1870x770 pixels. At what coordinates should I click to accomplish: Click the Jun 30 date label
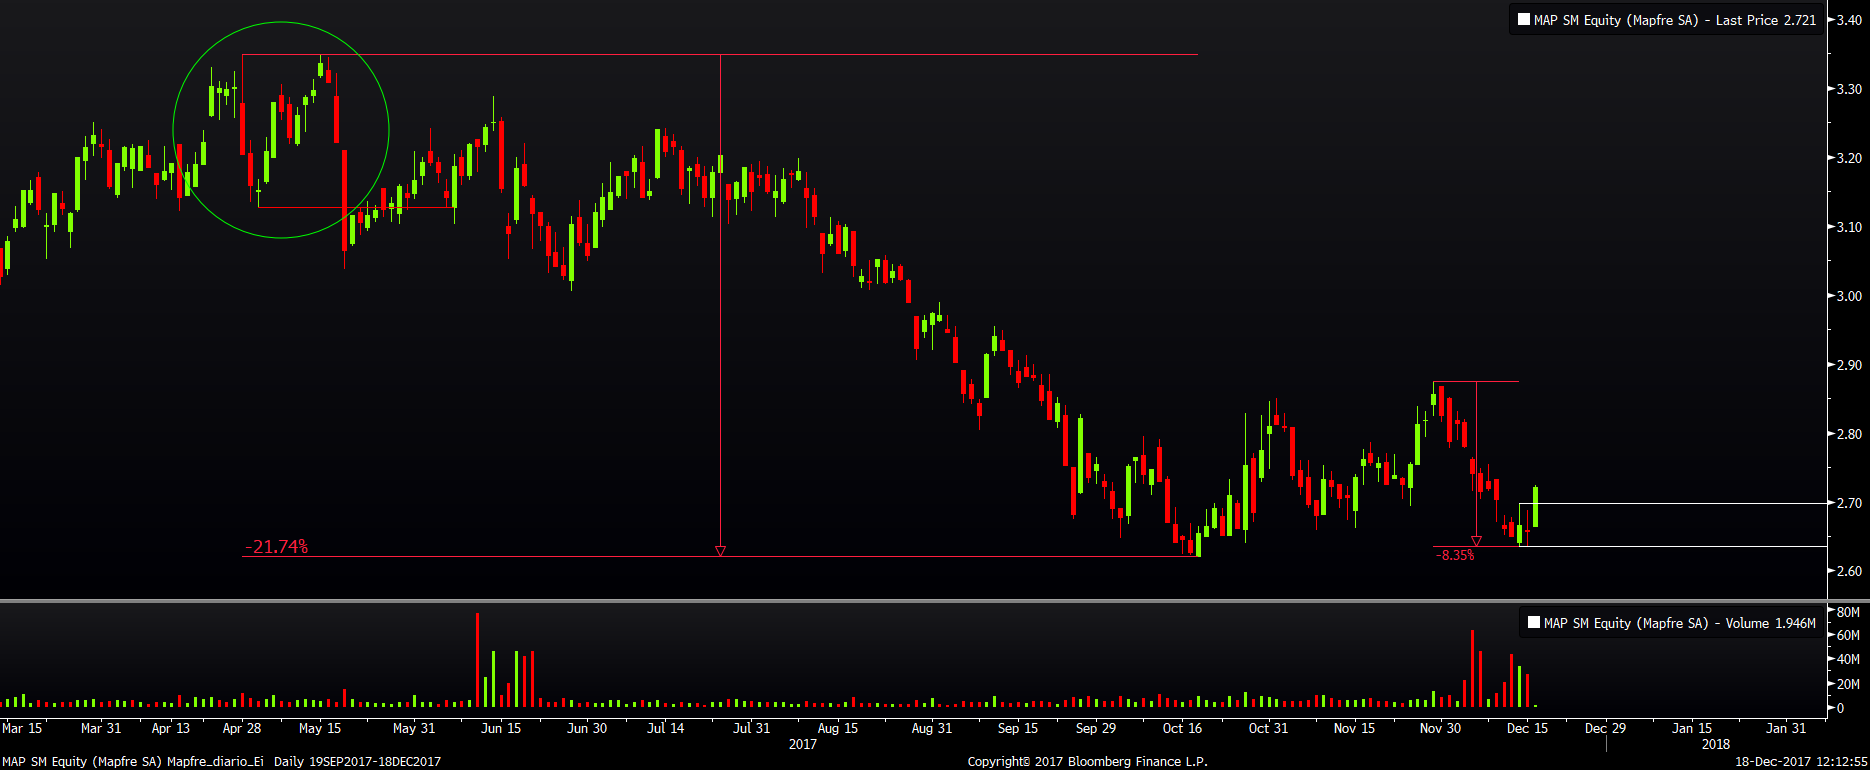point(587,728)
